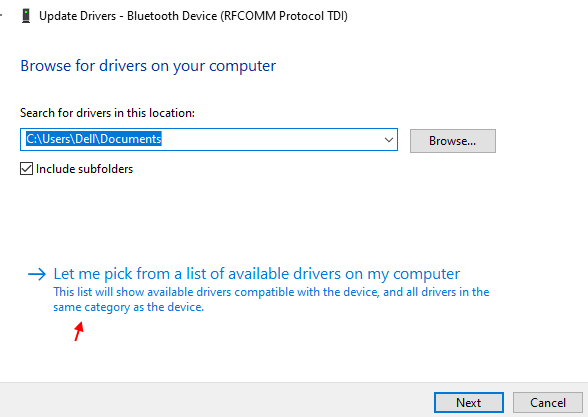Screen dimensions: 588x417
Task: Click the 'This list will show available drivers' description
Action: point(271,292)
